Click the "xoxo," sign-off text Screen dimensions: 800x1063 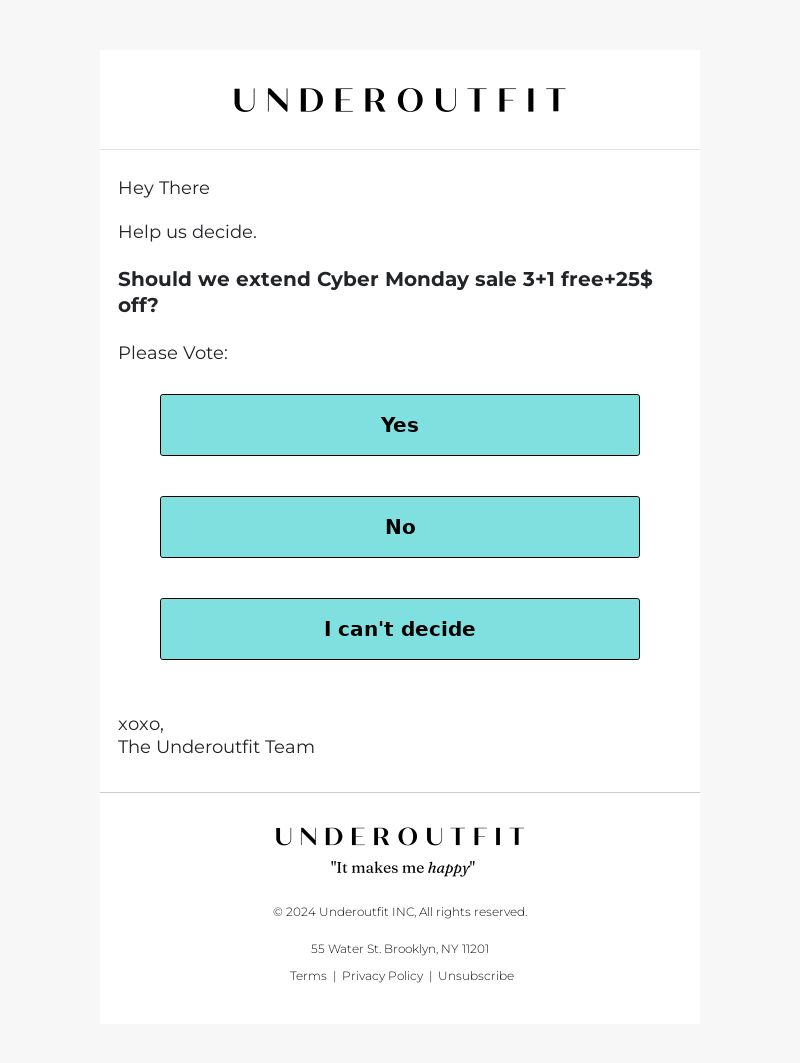pos(141,725)
